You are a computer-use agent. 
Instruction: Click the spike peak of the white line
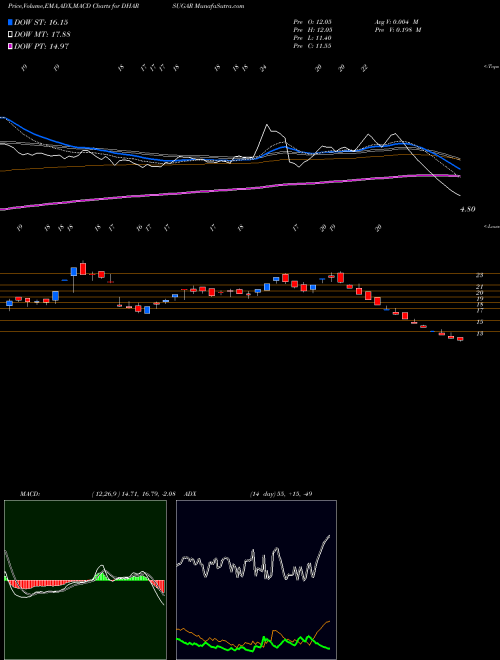(267, 125)
